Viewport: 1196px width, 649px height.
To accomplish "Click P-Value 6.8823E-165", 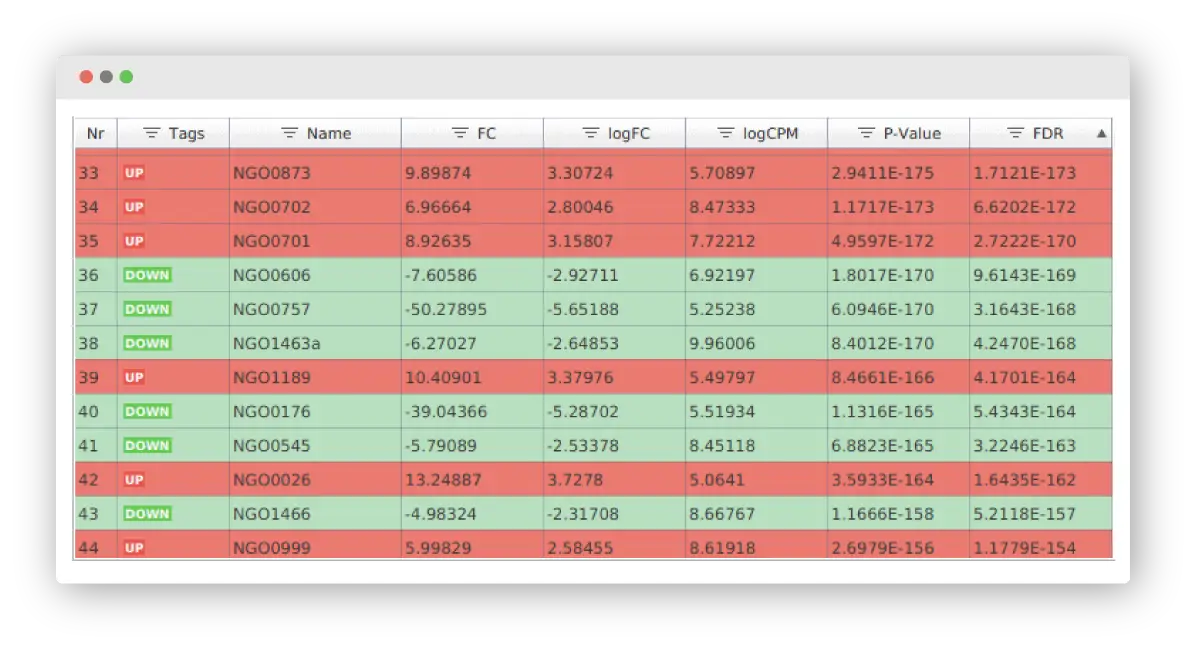I will pyautogui.click(x=883, y=445).
